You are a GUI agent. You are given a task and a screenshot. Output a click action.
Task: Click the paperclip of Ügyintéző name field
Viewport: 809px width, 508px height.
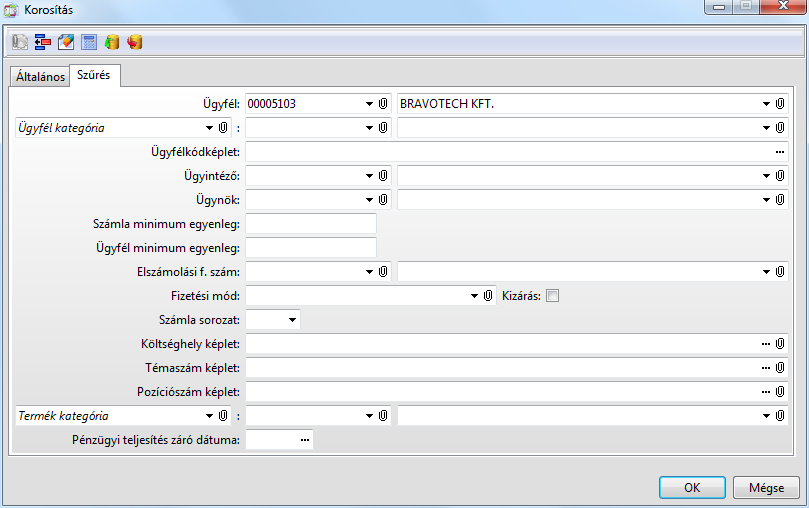coord(780,176)
